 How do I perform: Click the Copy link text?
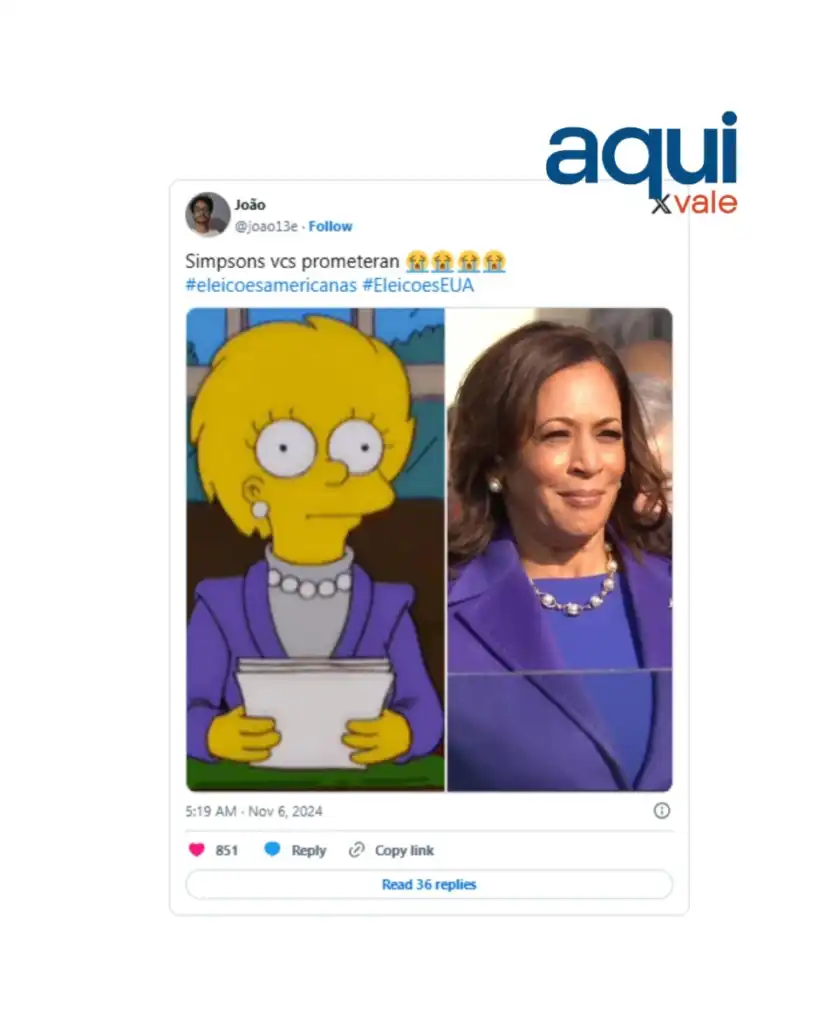coord(404,850)
